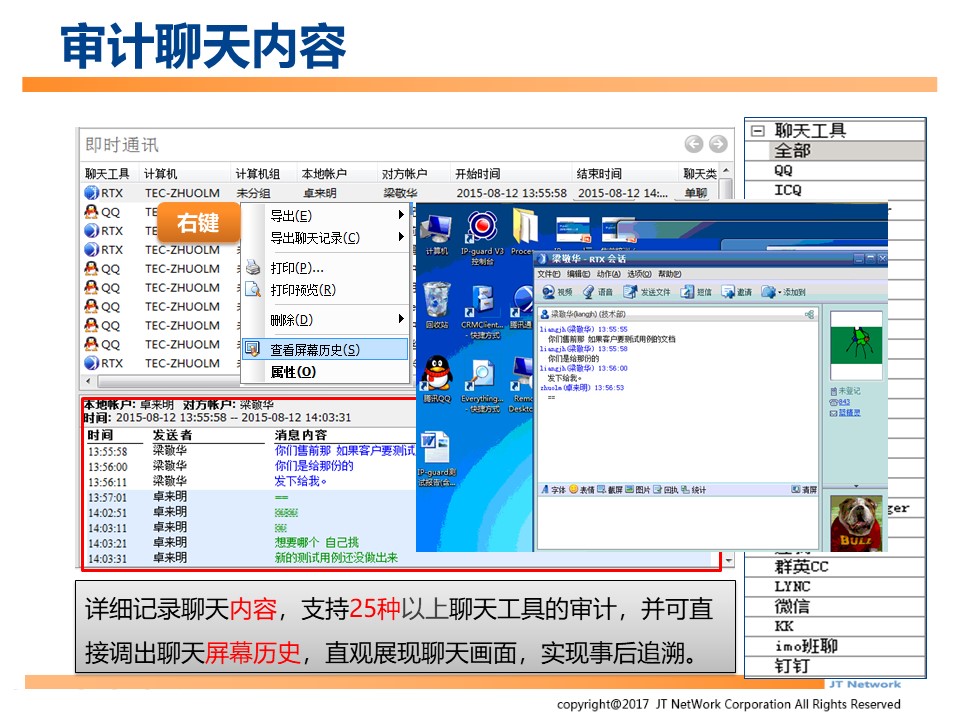Open 回收站 recycle bin icon

tap(437, 306)
